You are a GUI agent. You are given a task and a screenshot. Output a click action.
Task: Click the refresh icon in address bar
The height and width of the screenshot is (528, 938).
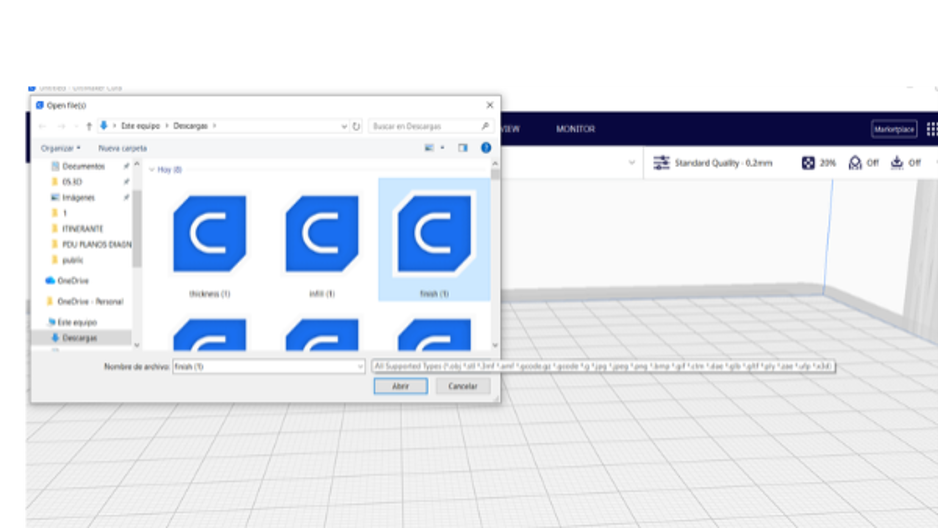357,126
